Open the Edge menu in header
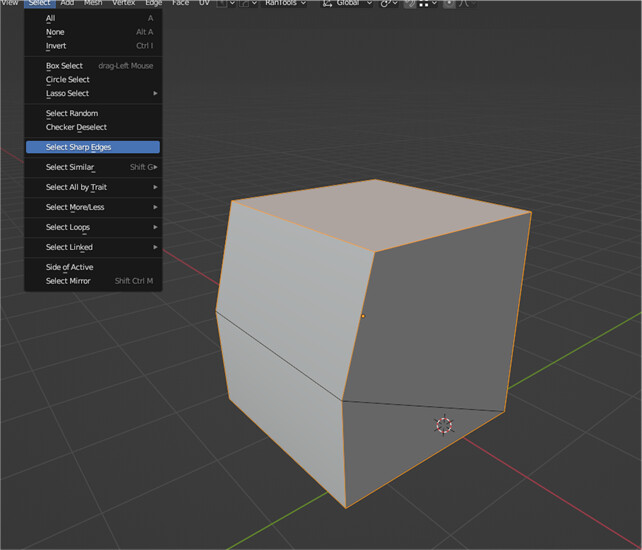The image size is (642, 550). [x=154, y=3]
